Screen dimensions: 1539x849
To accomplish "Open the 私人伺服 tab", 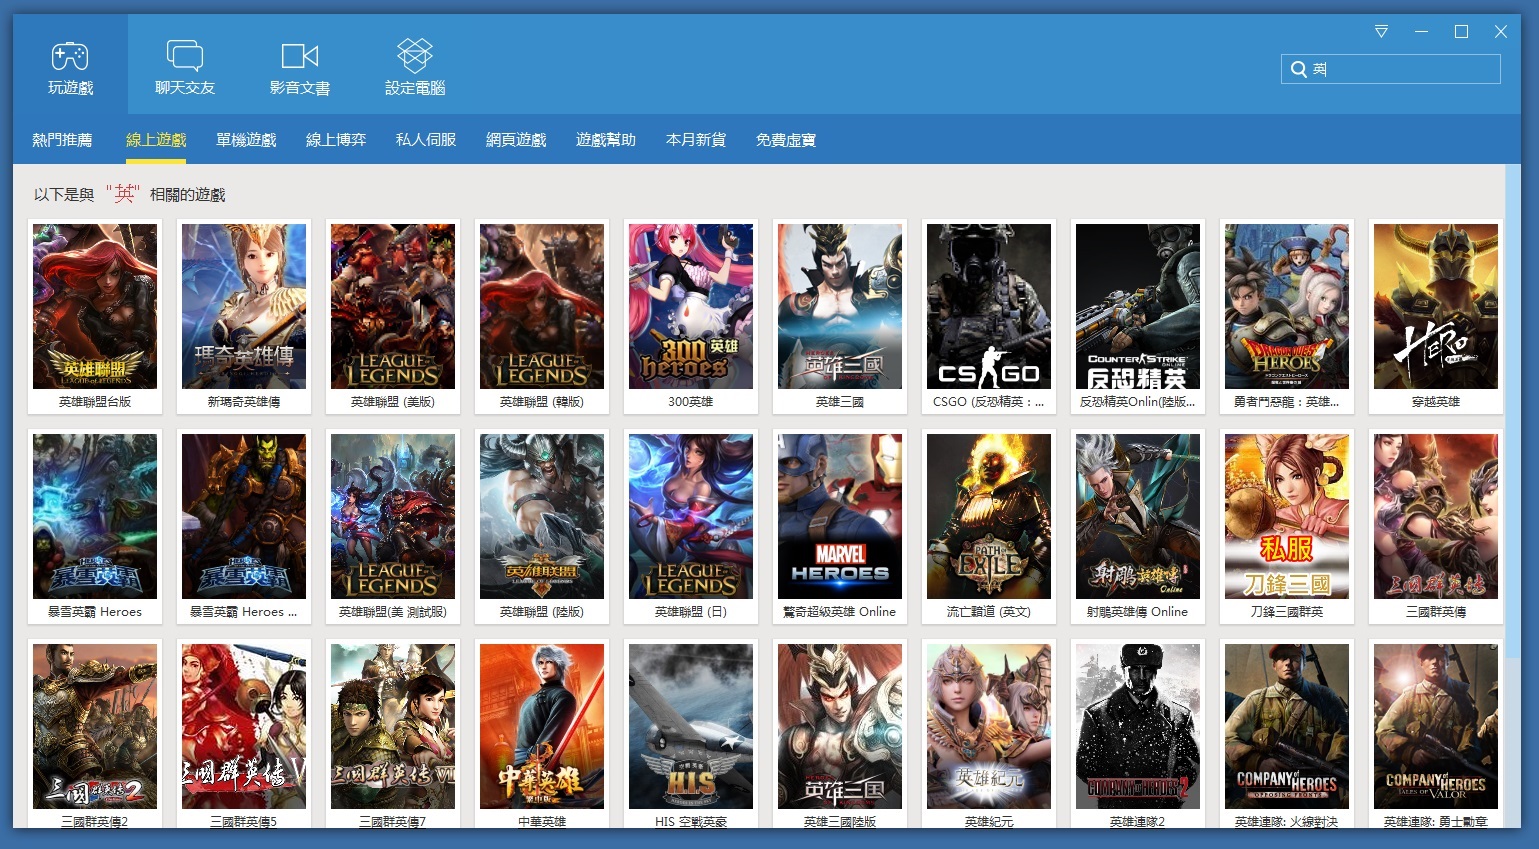I will click(426, 140).
